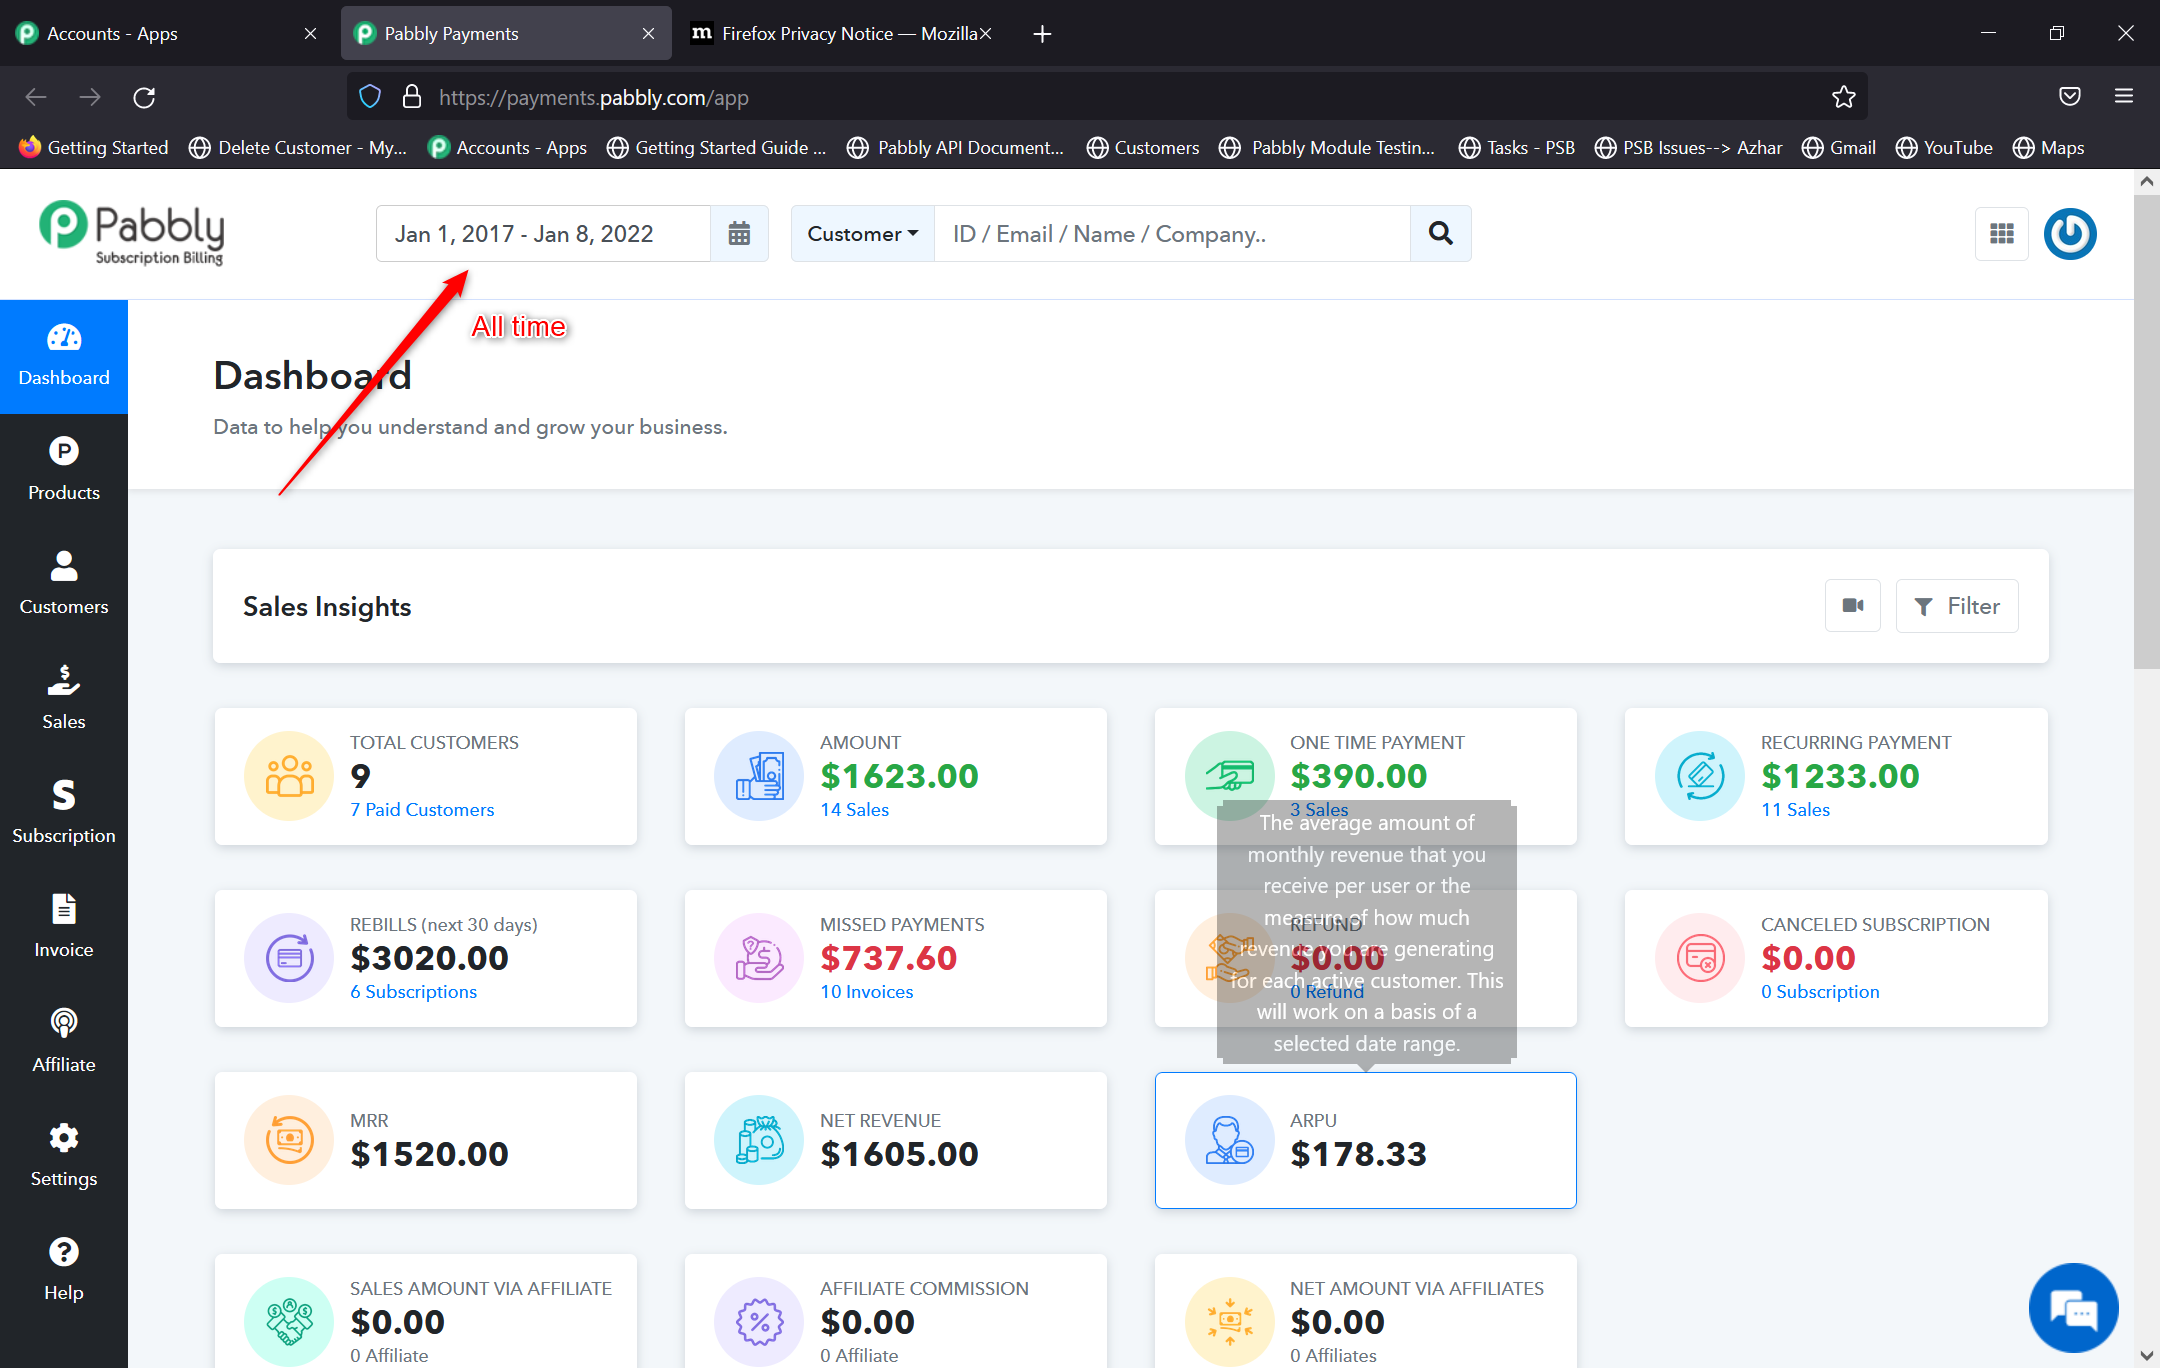Click the Sales Amount via Affiliate icon
The image size is (2160, 1368).
coord(289,1322)
